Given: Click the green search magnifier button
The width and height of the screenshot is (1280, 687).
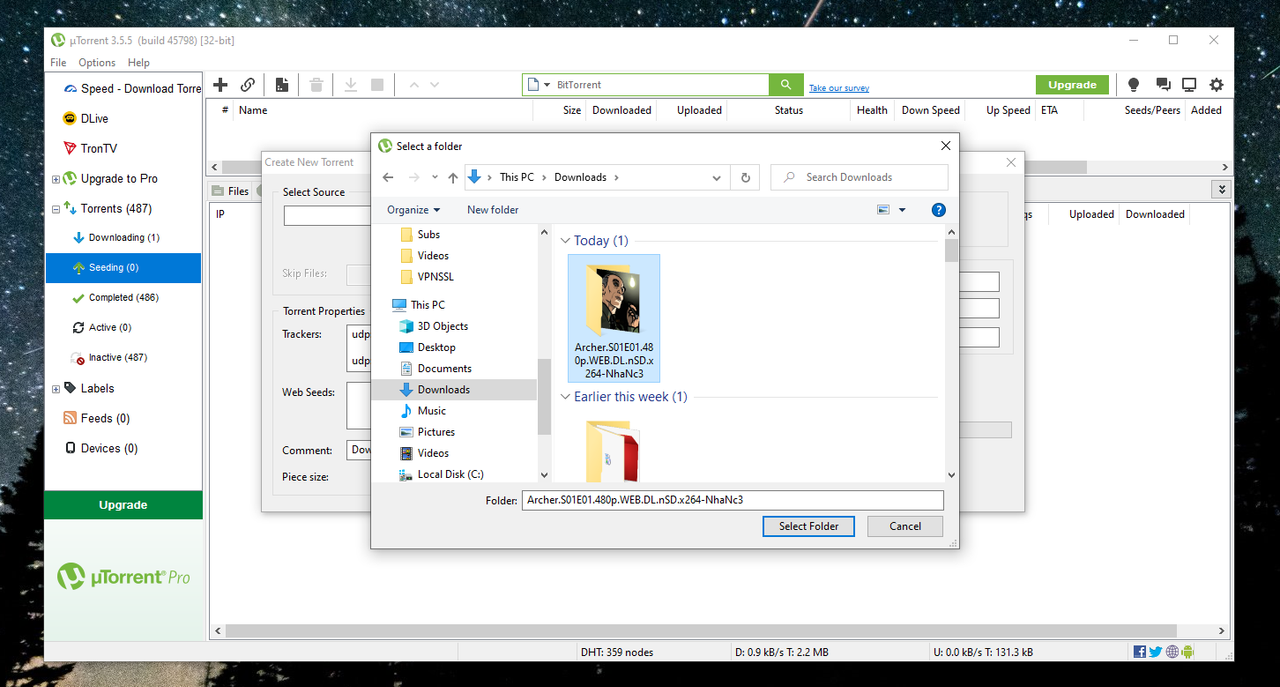Looking at the screenshot, I should click(785, 85).
